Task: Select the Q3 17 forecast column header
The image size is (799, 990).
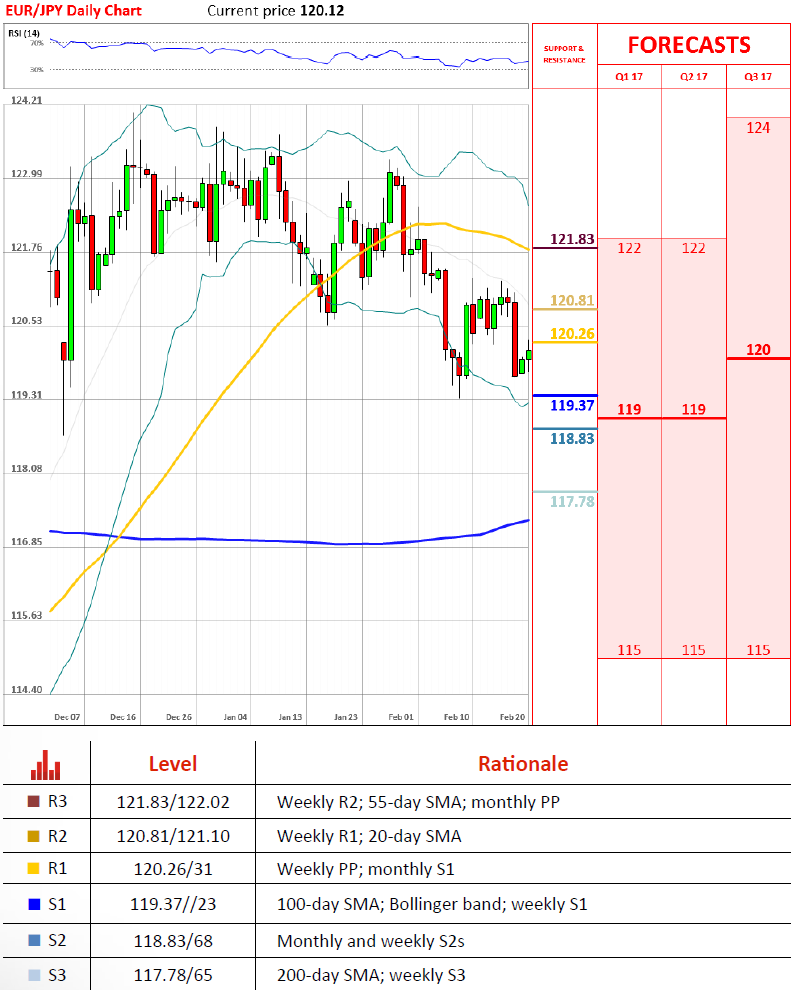Action: (x=758, y=76)
